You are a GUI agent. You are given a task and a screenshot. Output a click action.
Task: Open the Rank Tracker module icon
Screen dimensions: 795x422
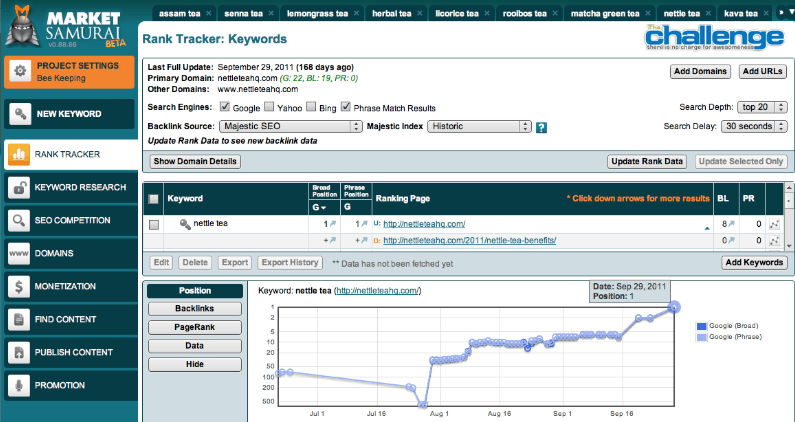point(19,154)
